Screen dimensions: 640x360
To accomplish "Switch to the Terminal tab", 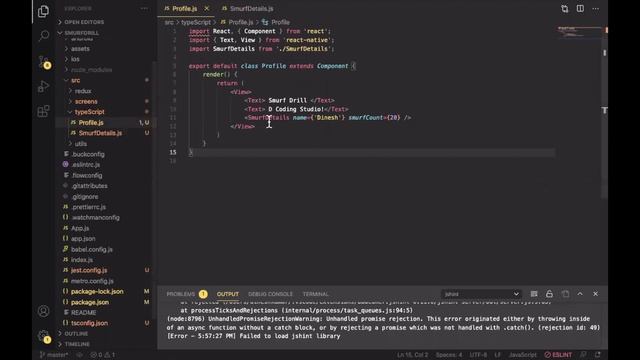I will 316,294.
